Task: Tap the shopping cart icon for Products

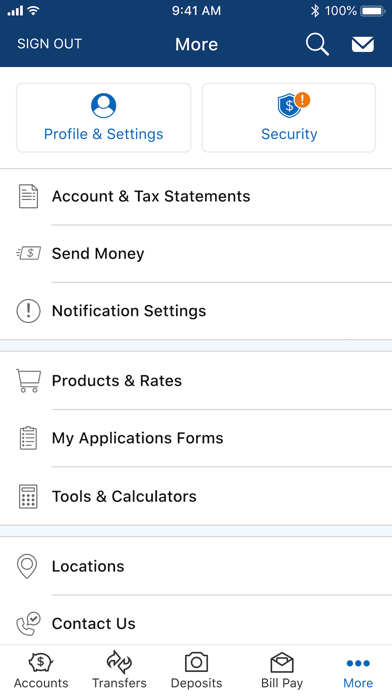Action: (x=28, y=380)
